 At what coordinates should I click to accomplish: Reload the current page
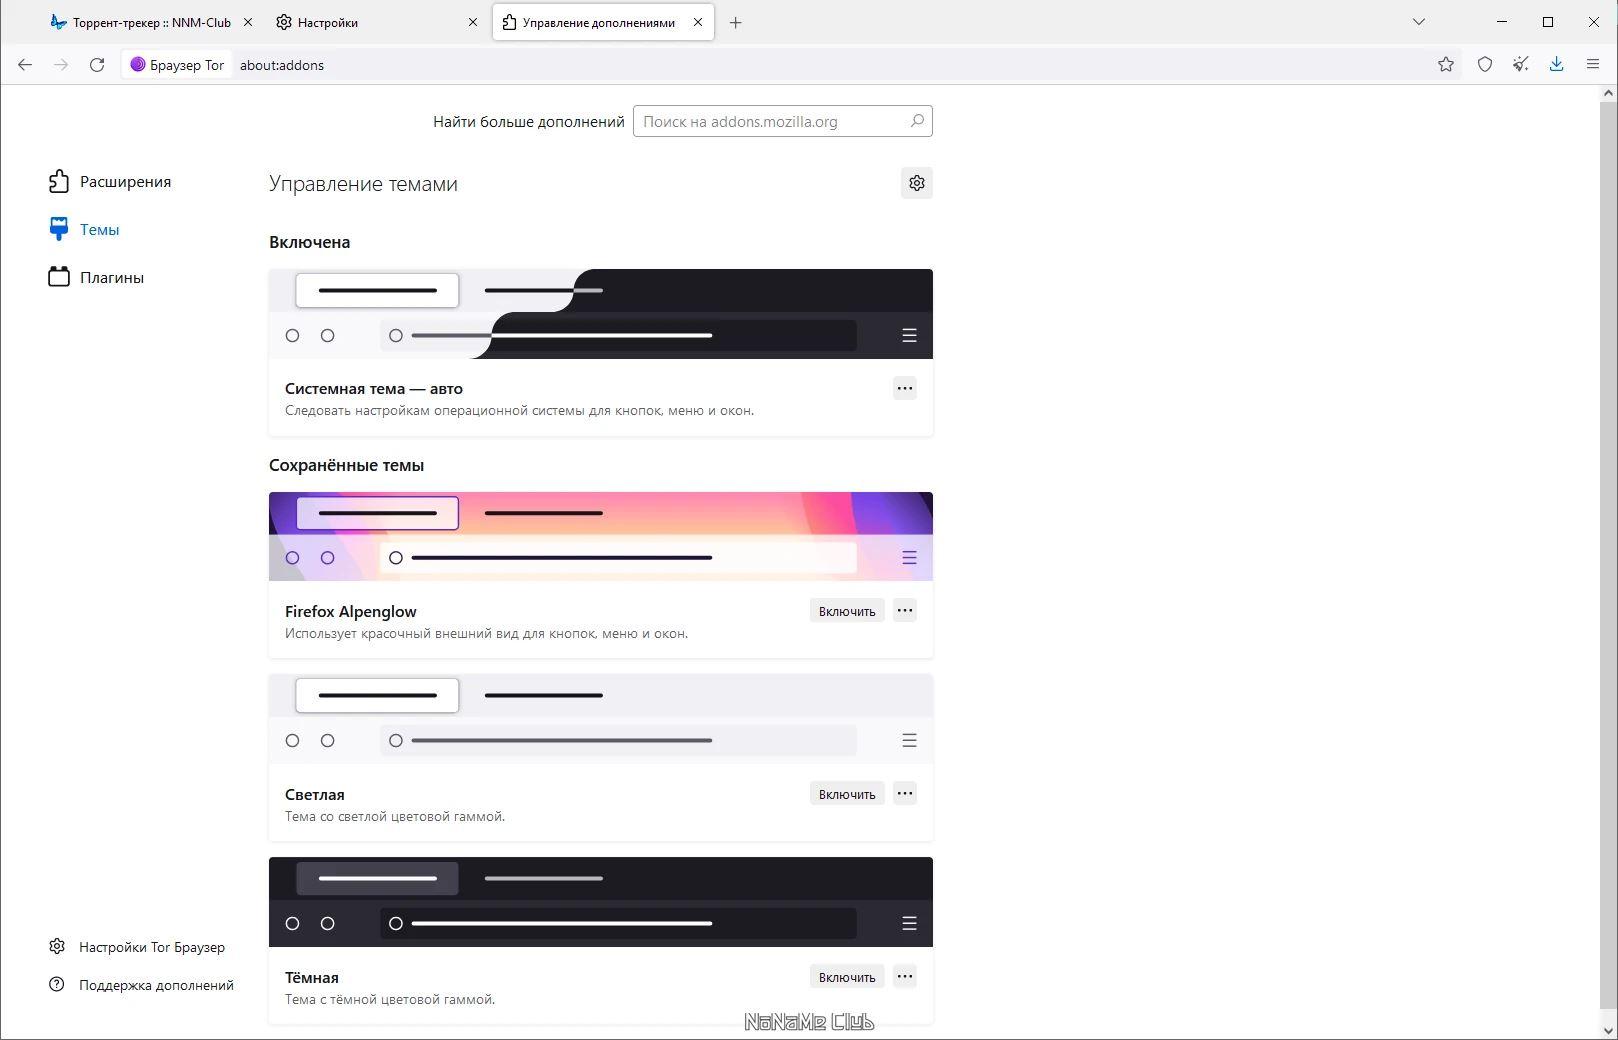point(97,65)
